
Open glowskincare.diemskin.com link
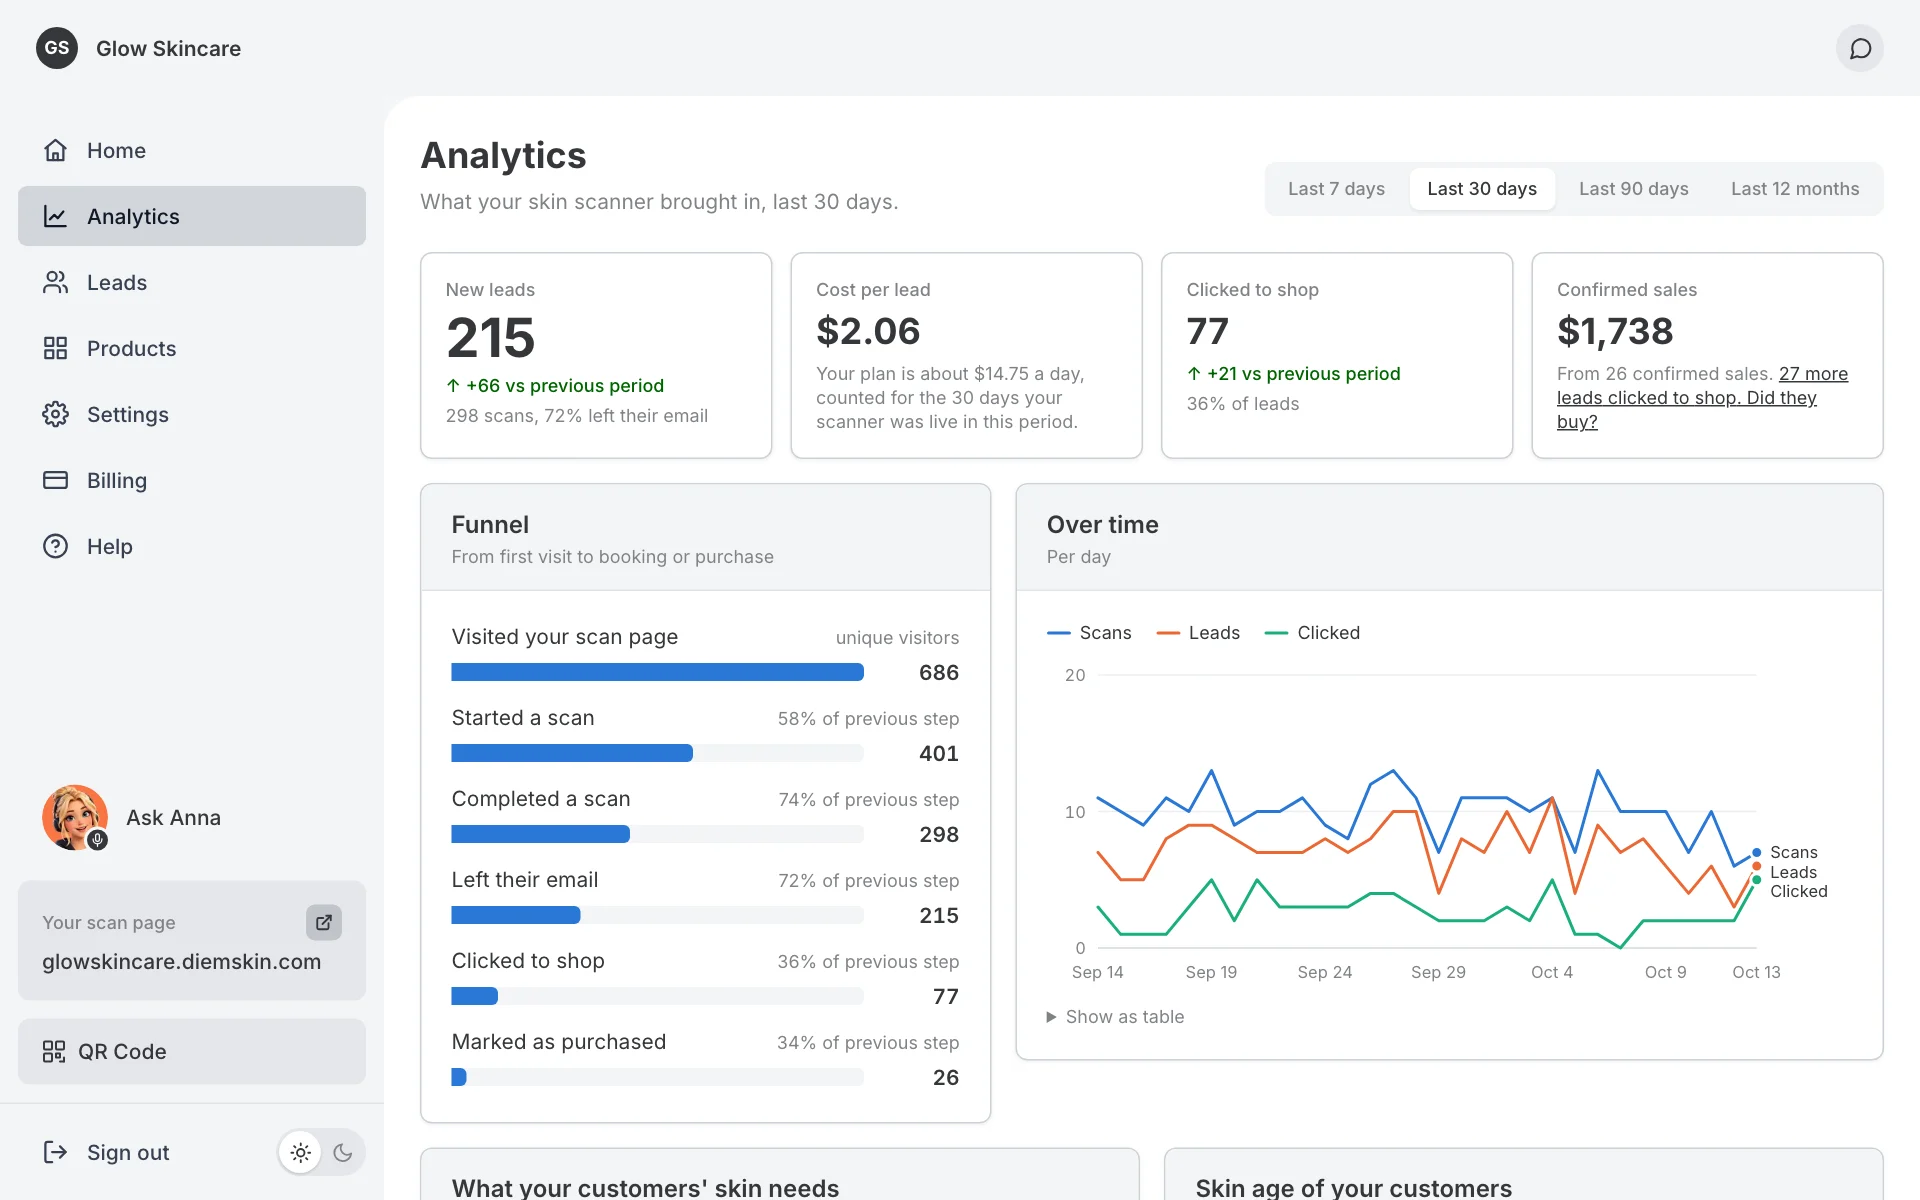click(181, 961)
